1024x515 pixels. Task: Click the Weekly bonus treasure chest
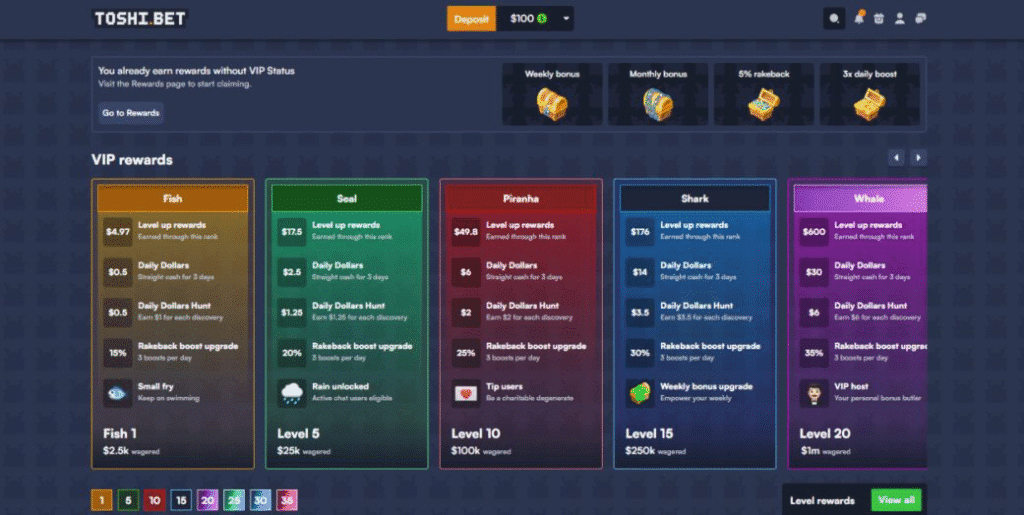552,103
